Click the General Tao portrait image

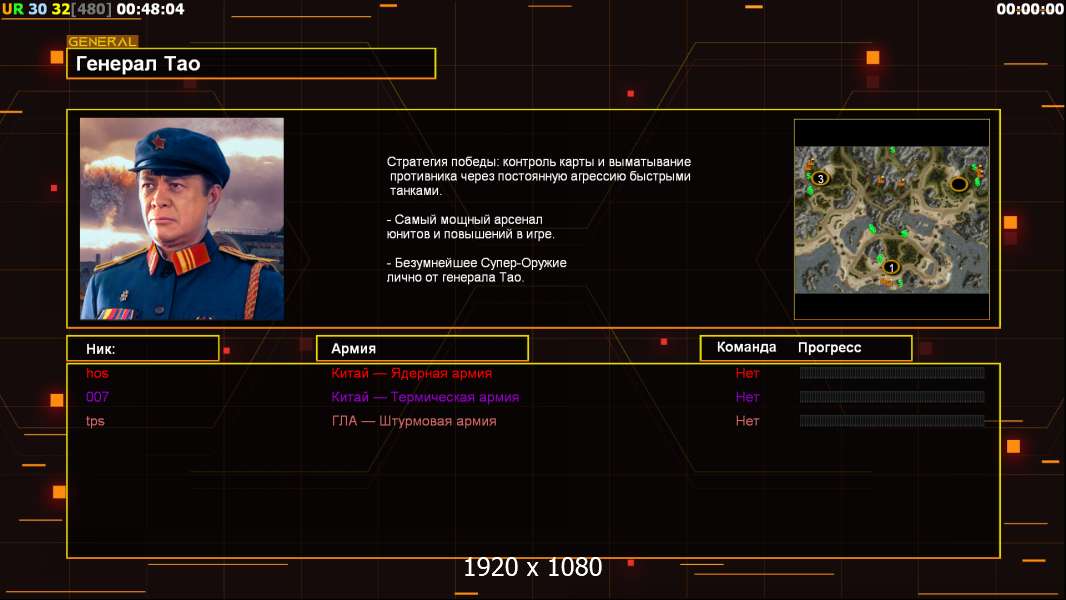[x=182, y=219]
